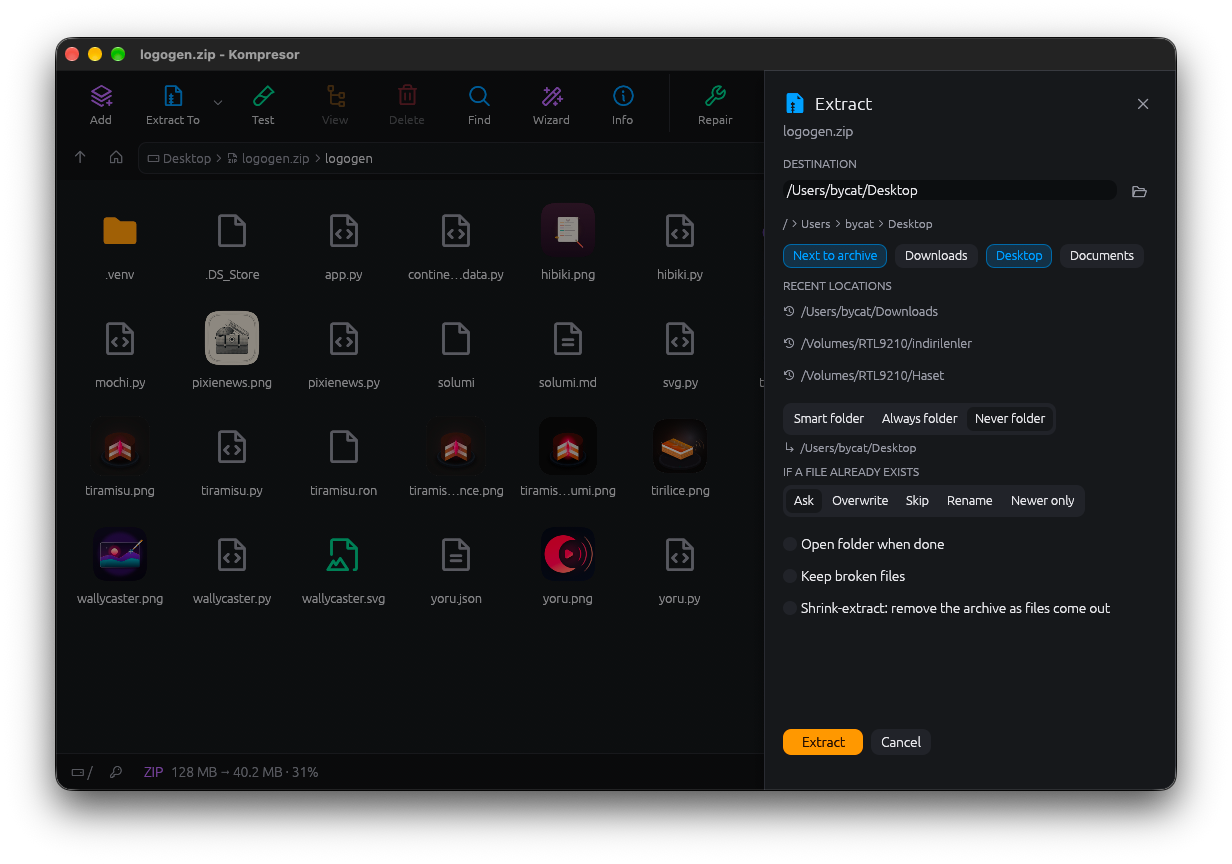Switch to Smart folder mode
Screen dimensions: 1232x864
pyautogui.click(x=829, y=419)
